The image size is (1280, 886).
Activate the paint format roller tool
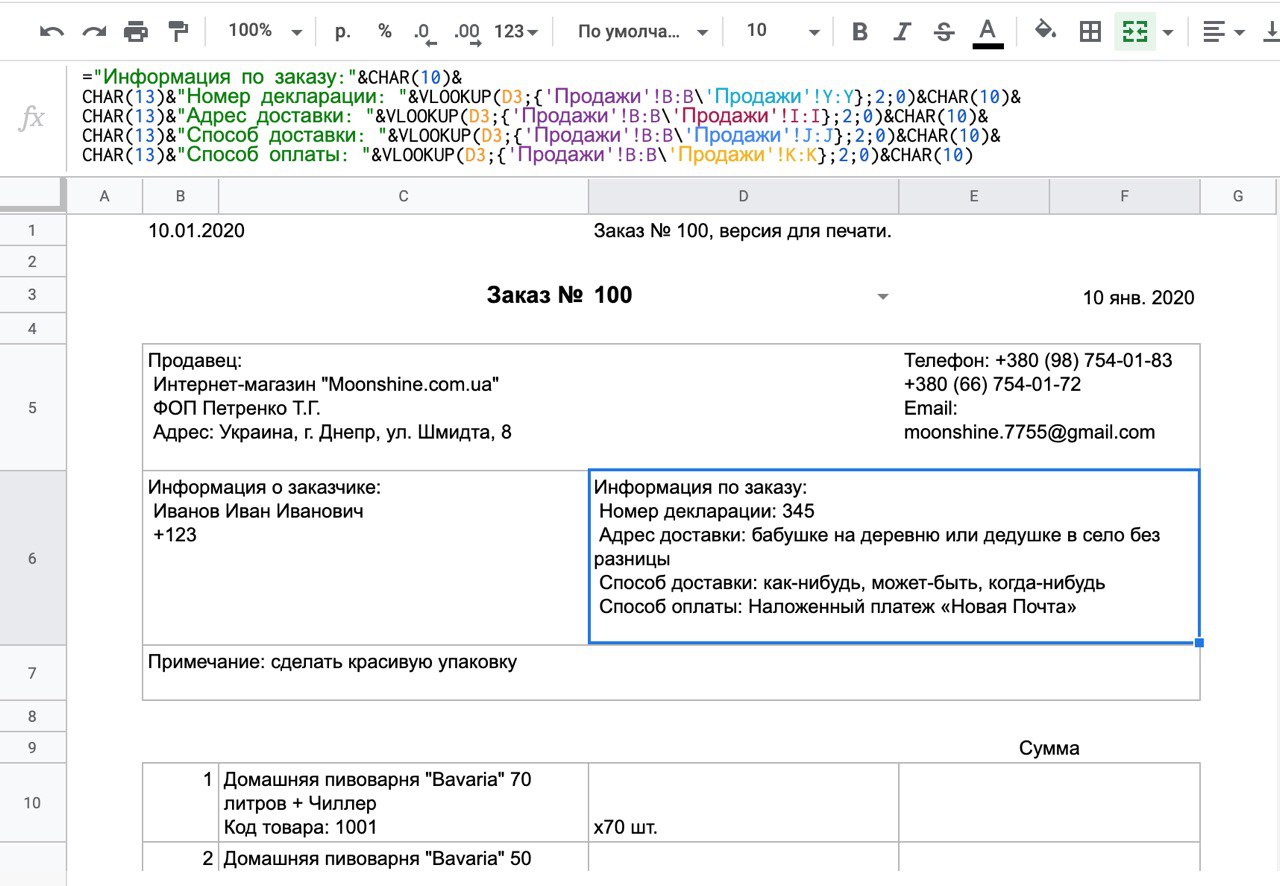[x=179, y=32]
